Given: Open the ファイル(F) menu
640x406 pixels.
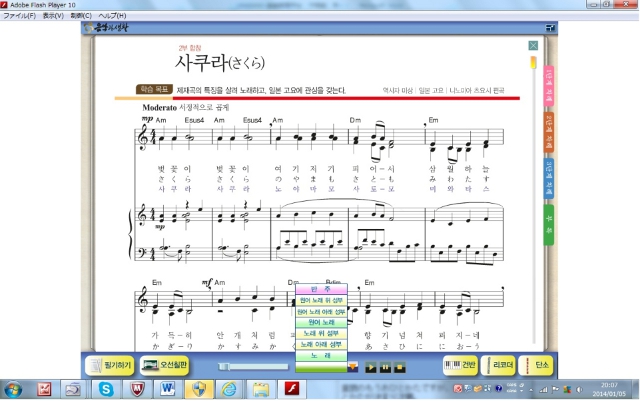Looking at the screenshot, I should [x=19, y=16].
